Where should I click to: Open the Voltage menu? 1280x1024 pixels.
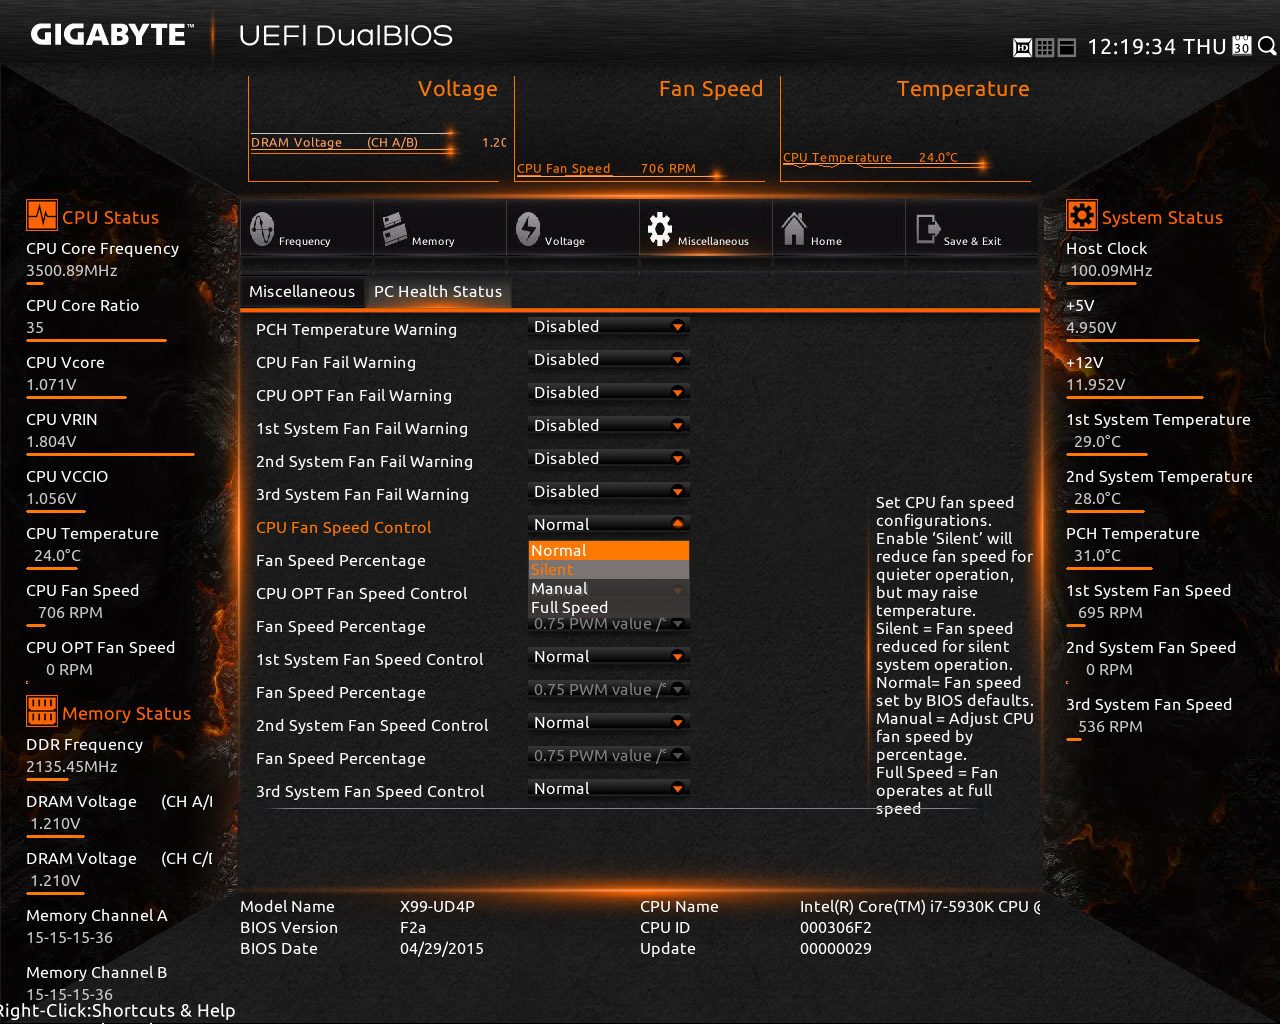pos(572,228)
